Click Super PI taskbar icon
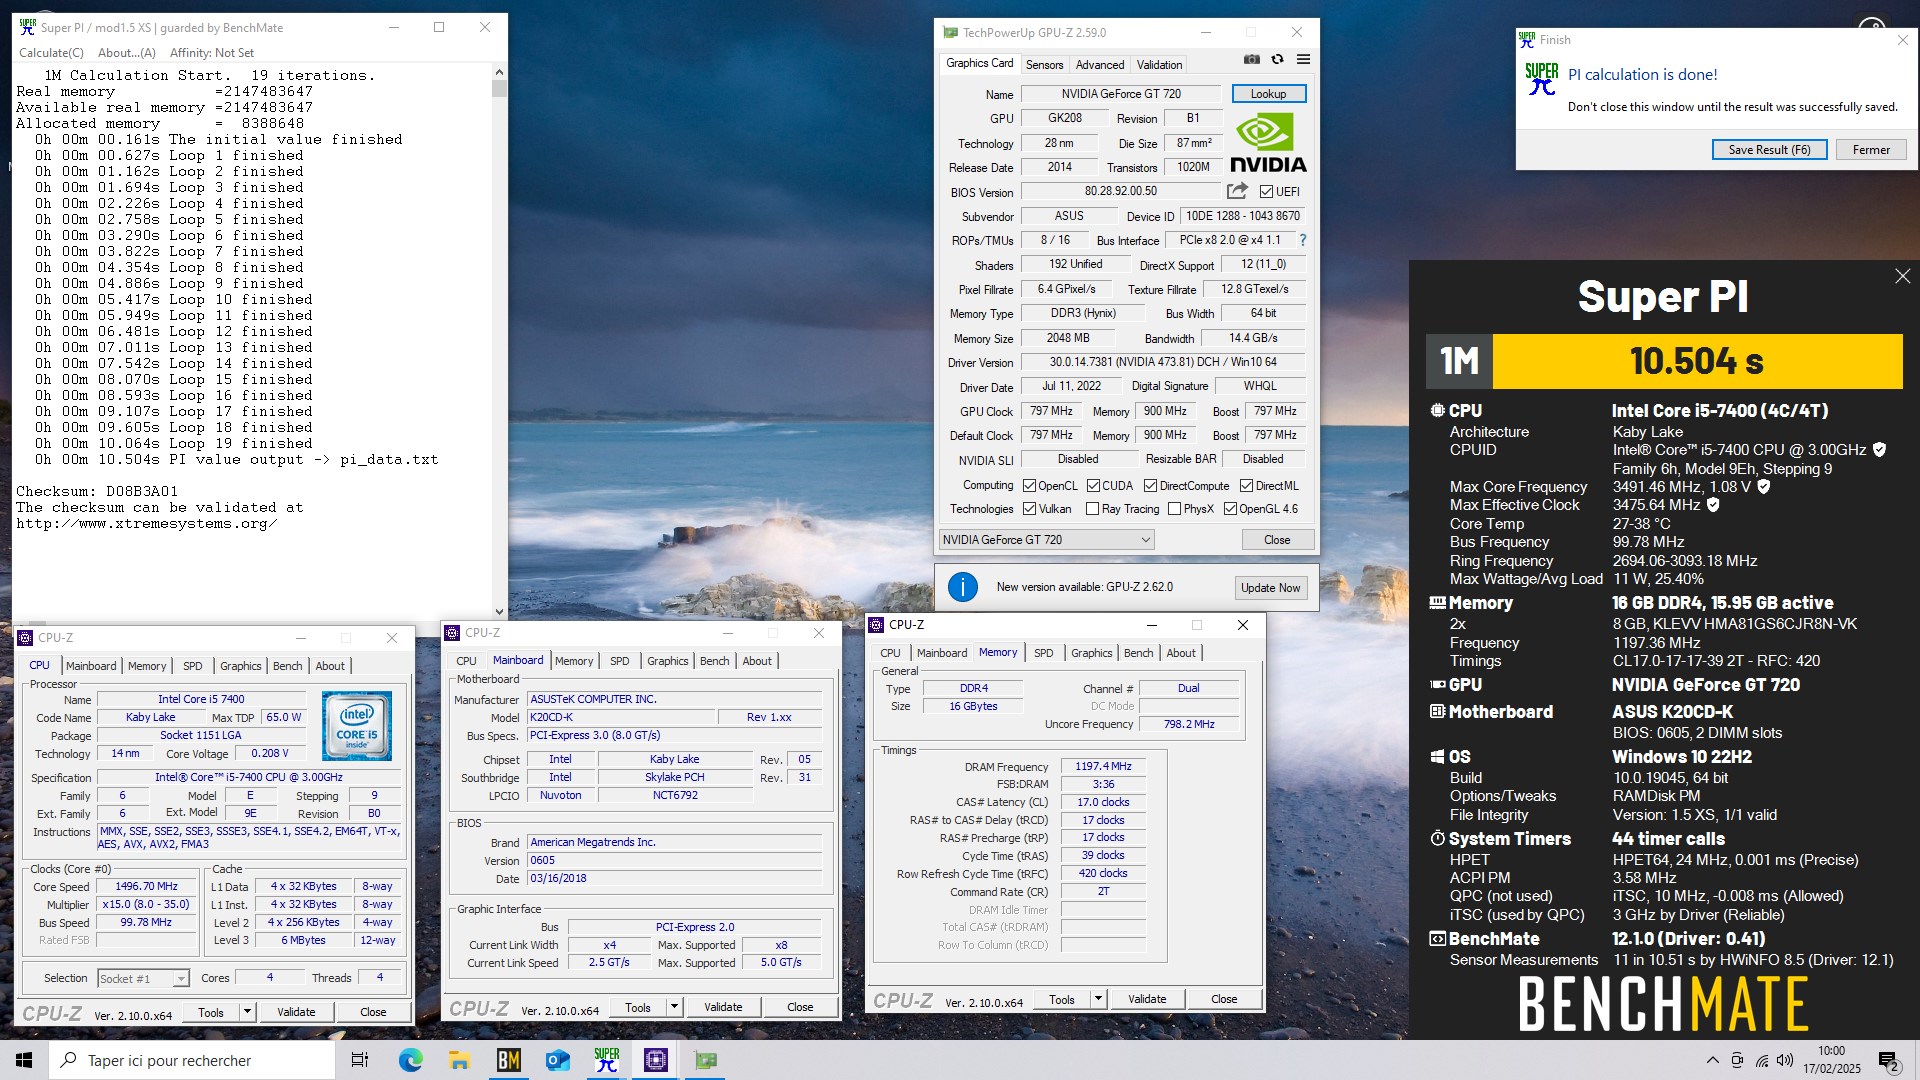 (x=606, y=1060)
